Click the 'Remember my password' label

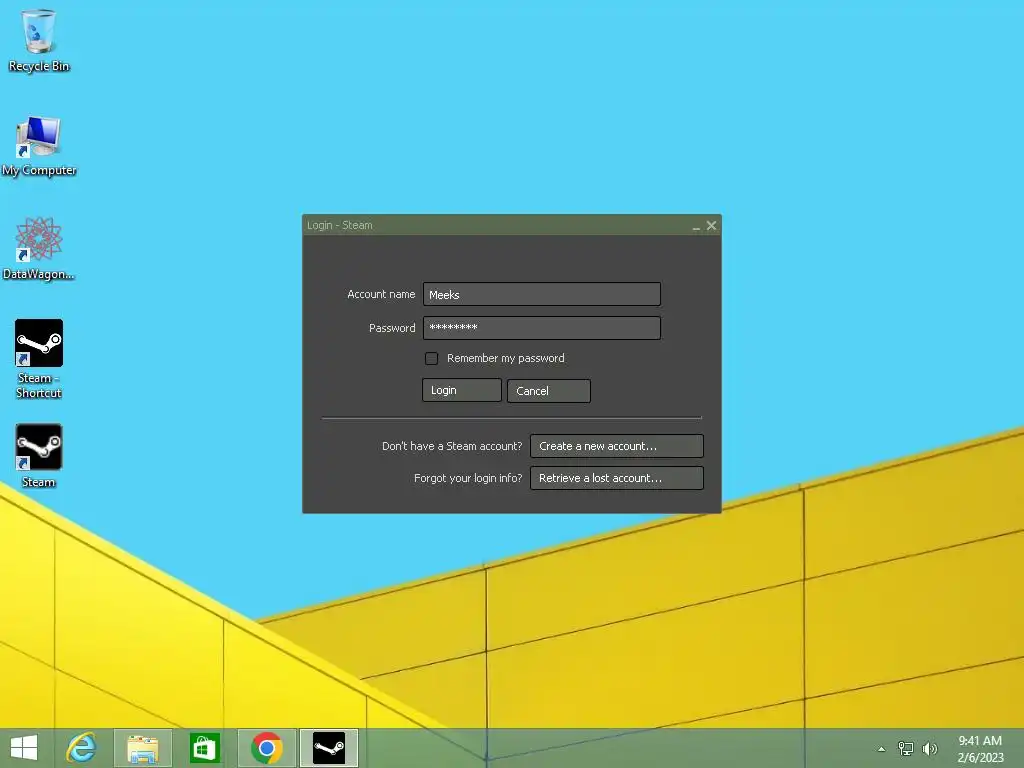[505, 358]
